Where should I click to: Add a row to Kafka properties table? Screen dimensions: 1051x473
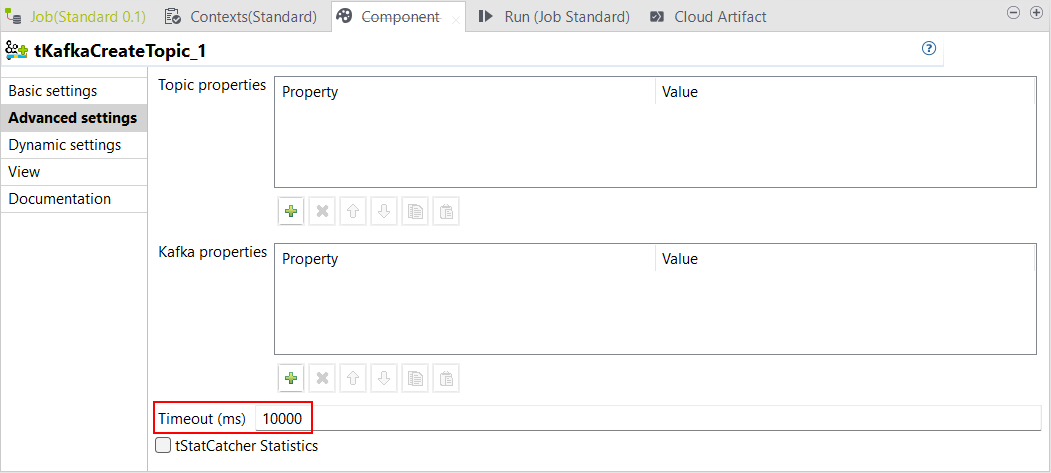(291, 378)
